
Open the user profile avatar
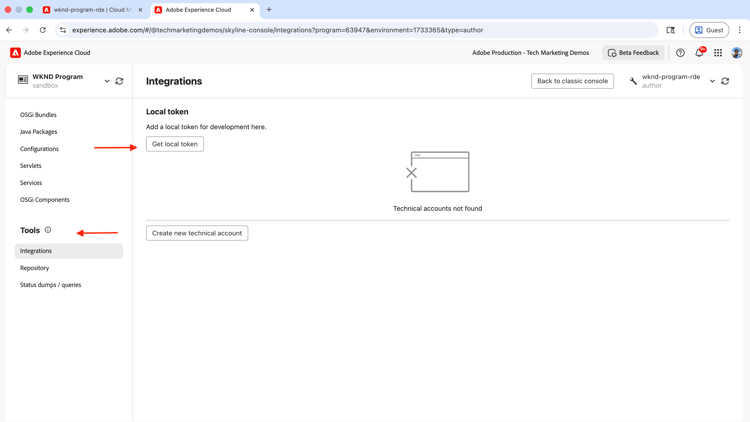click(x=737, y=53)
